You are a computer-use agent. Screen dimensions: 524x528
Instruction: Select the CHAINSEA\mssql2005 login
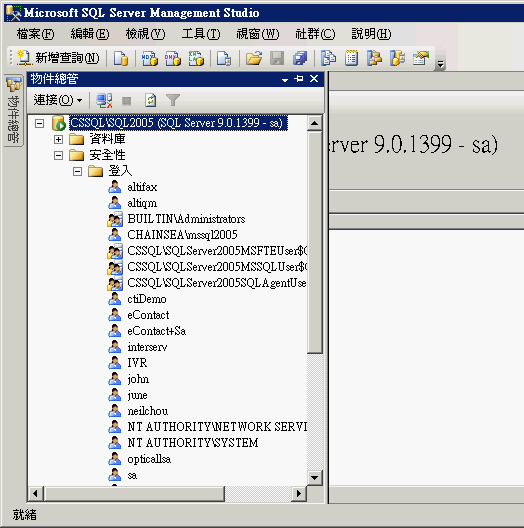[182, 235]
